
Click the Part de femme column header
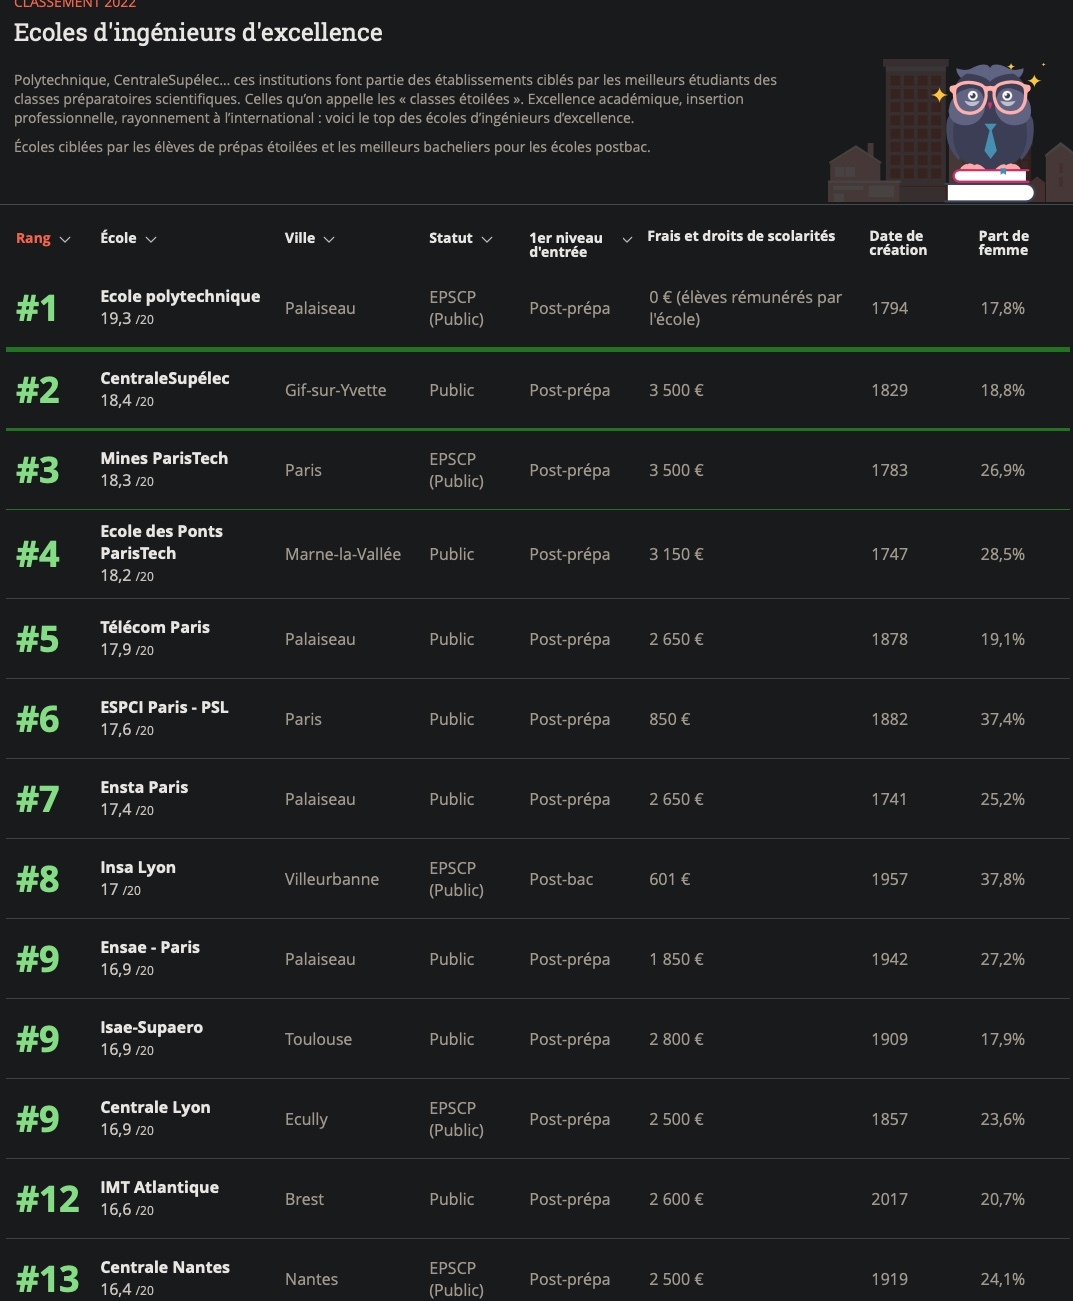[x=1003, y=243]
